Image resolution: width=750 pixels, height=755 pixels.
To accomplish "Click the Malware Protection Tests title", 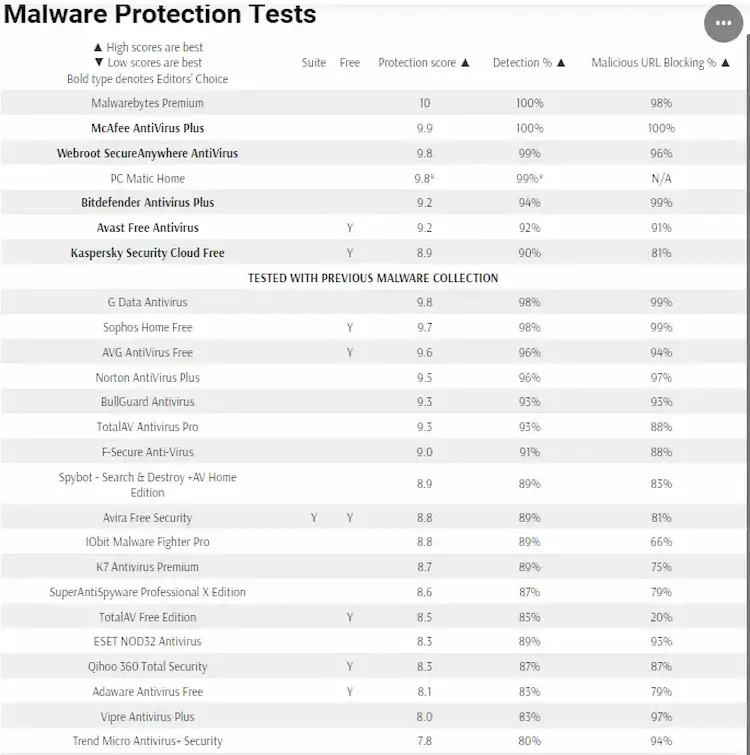I will (x=159, y=13).
